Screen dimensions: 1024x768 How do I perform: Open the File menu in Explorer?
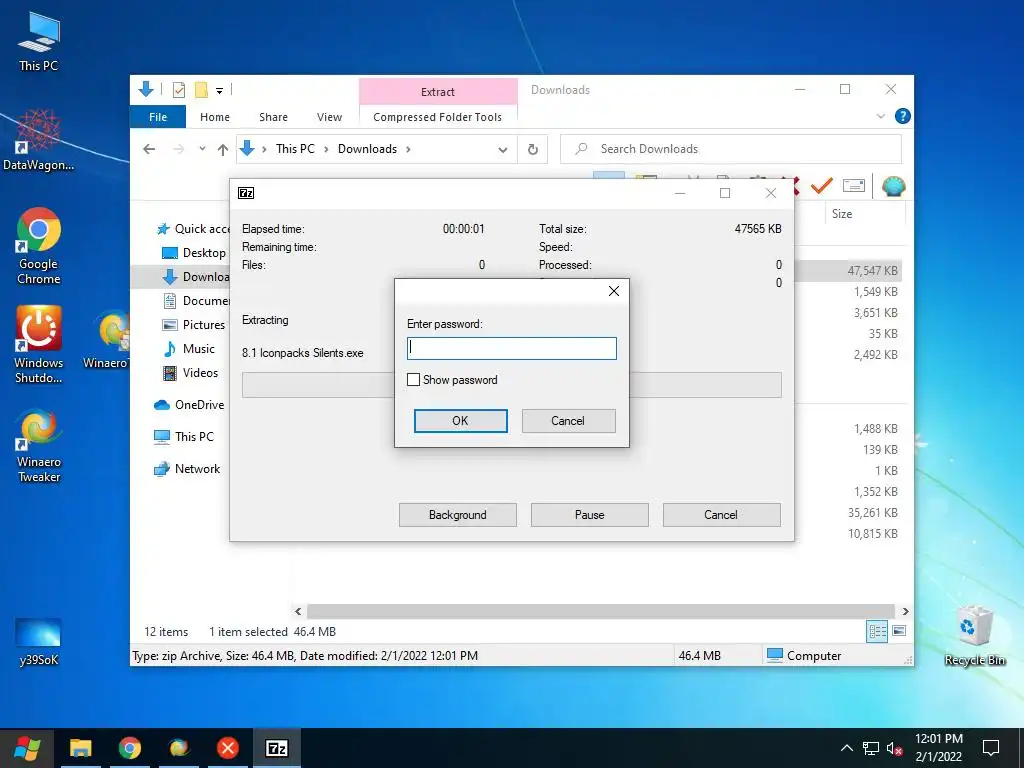point(158,117)
